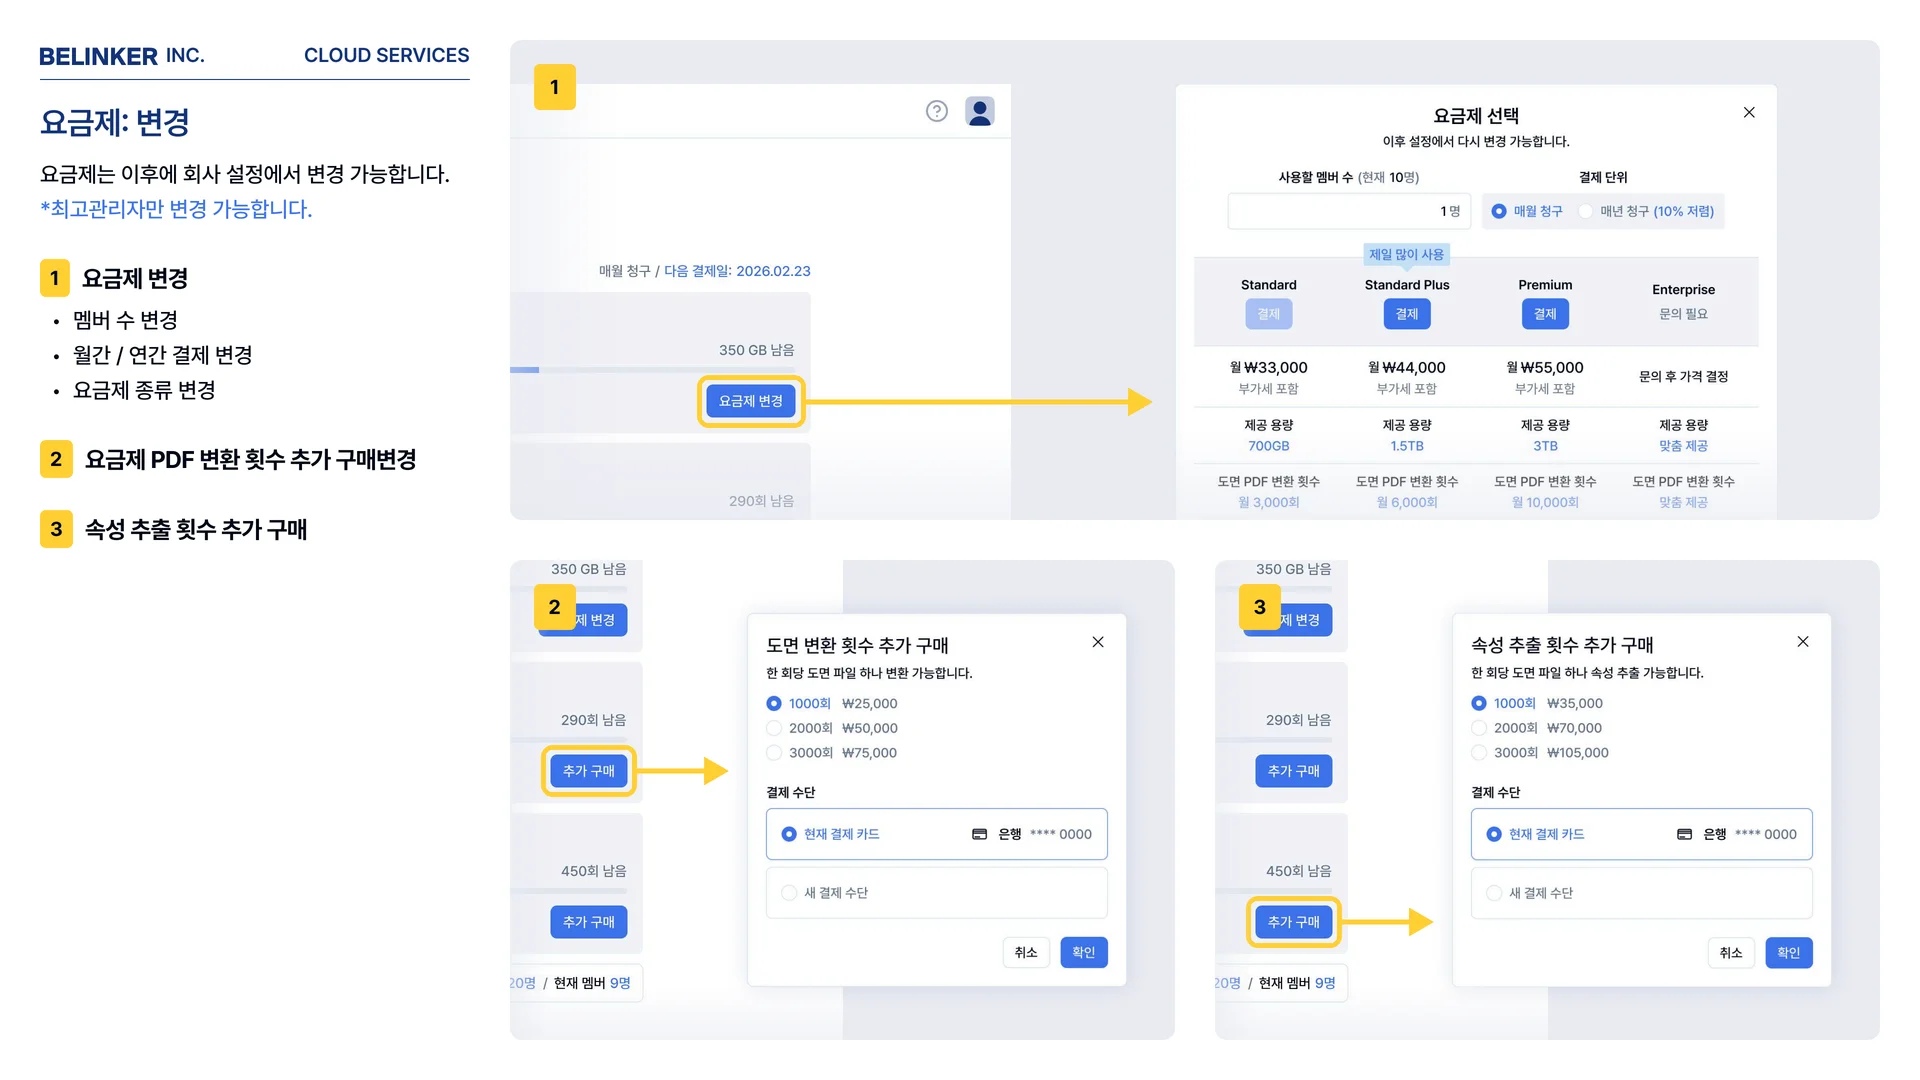Choose 3000 extractions for ₩105,000
The width and height of the screenshot is (1920, 1080).
(x=1479, y=753)
